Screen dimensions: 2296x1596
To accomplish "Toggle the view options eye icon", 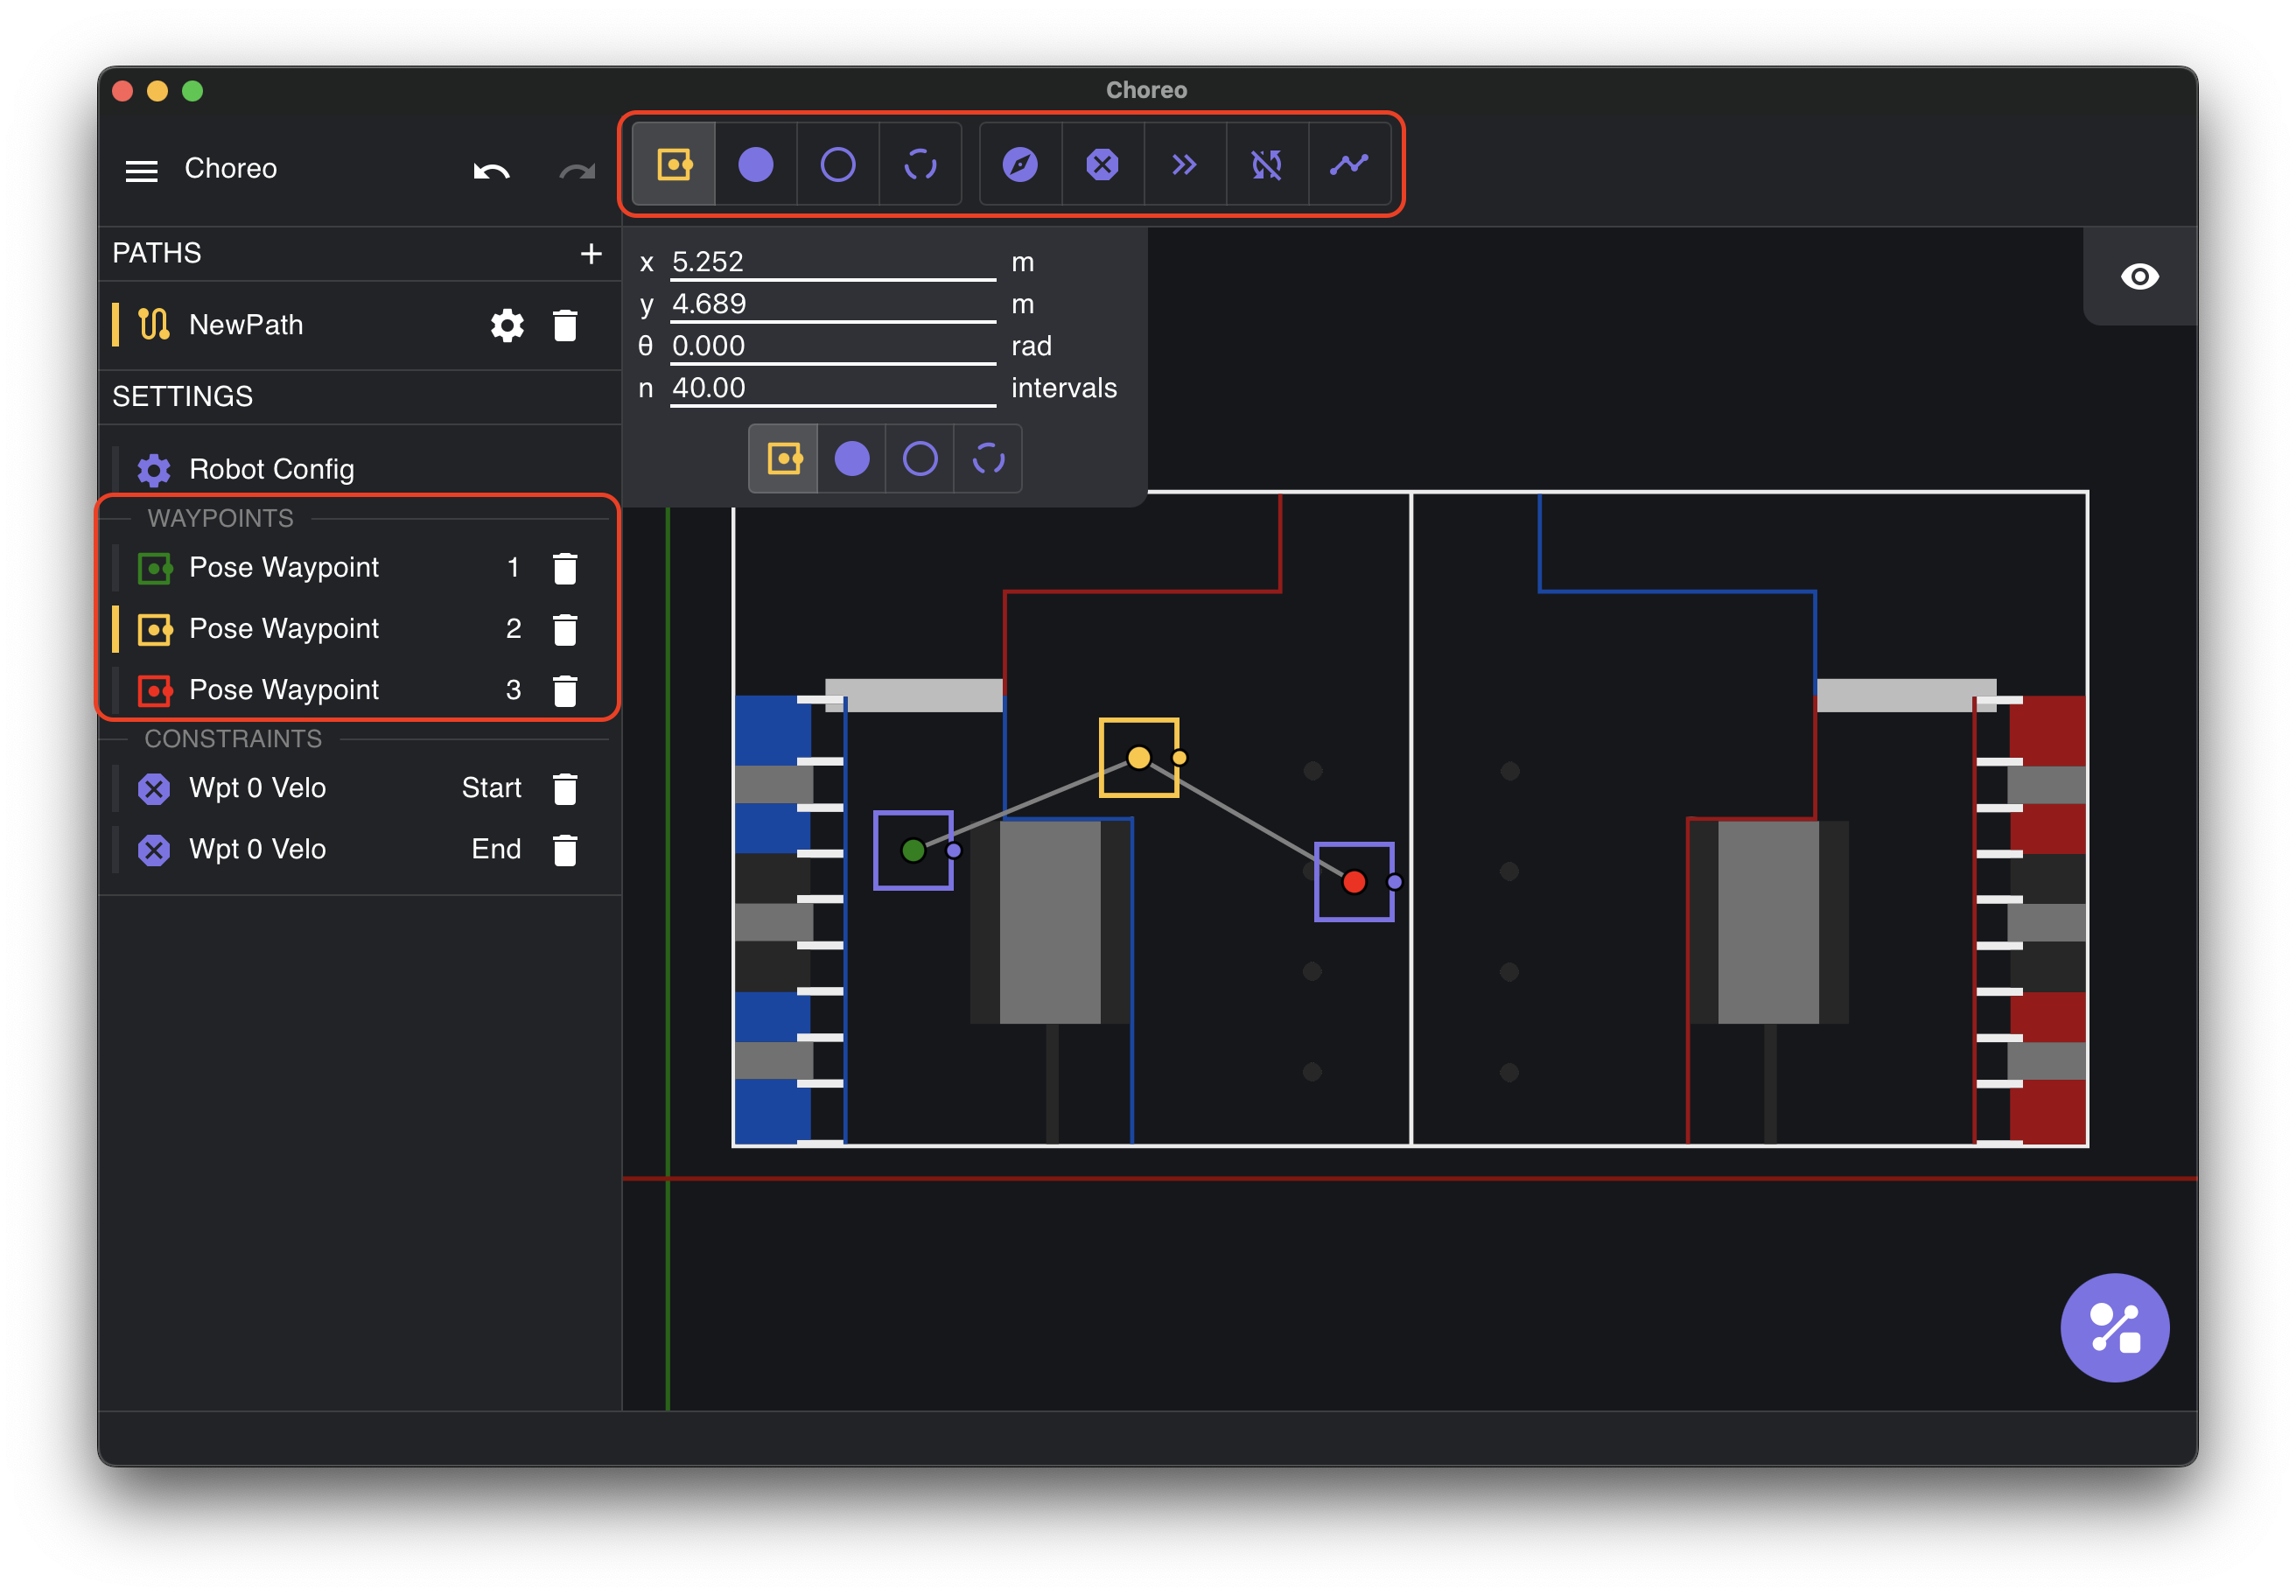I will point(2139,276).
